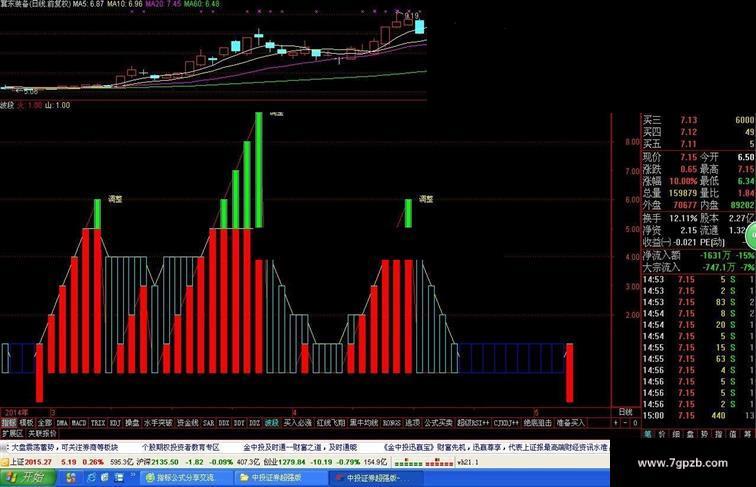
Task: Select the 值 tab in quote panel
Action: [x=733, y=434]
